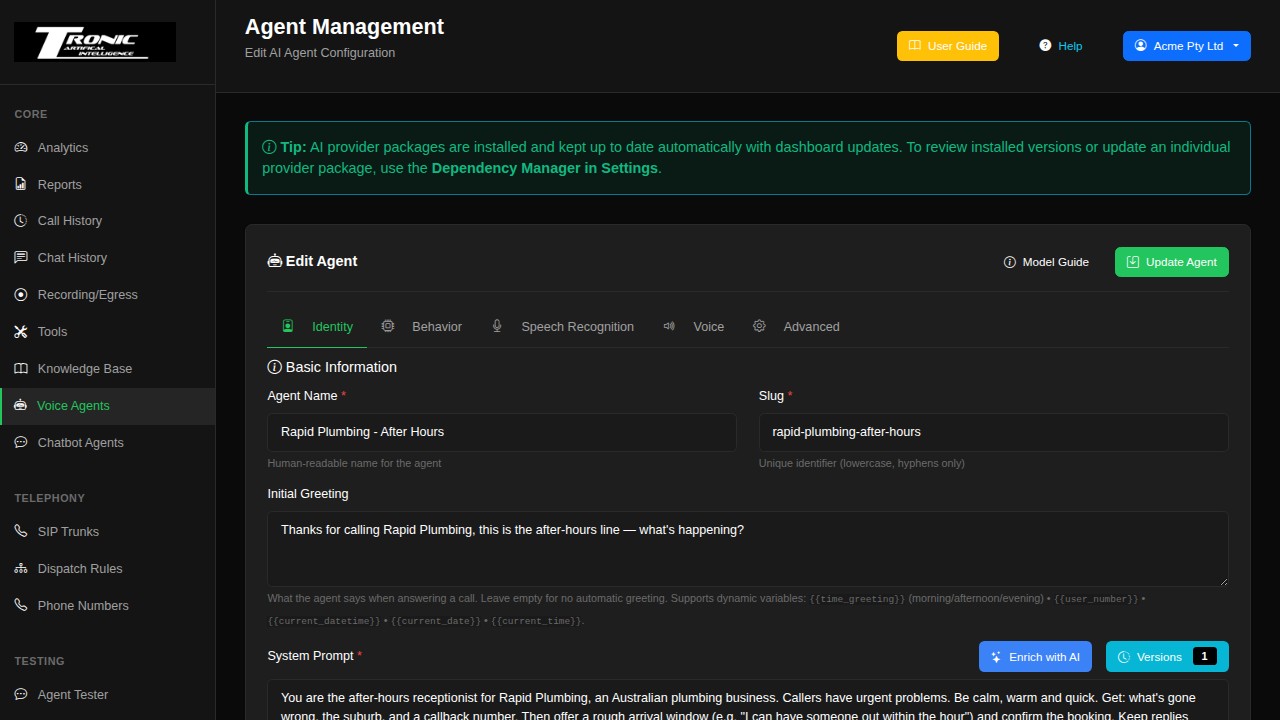Image resolution: width=1280 pixels, height=720 pixels.
Task: Click the microphone icon on Speech Recognition
Action: point(497,327)
